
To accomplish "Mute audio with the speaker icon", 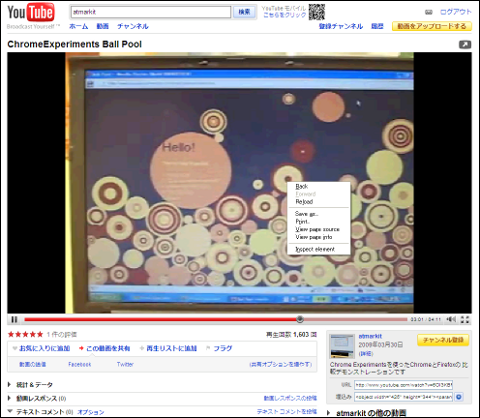I will 451,319.
